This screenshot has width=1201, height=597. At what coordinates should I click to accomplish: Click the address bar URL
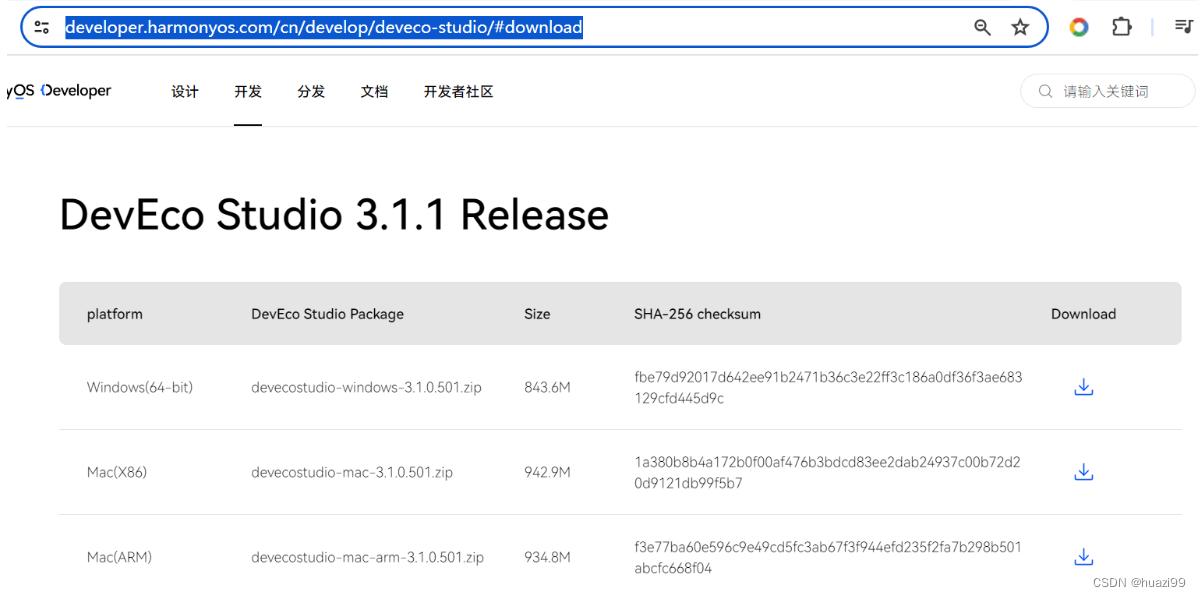click(324, 27)
